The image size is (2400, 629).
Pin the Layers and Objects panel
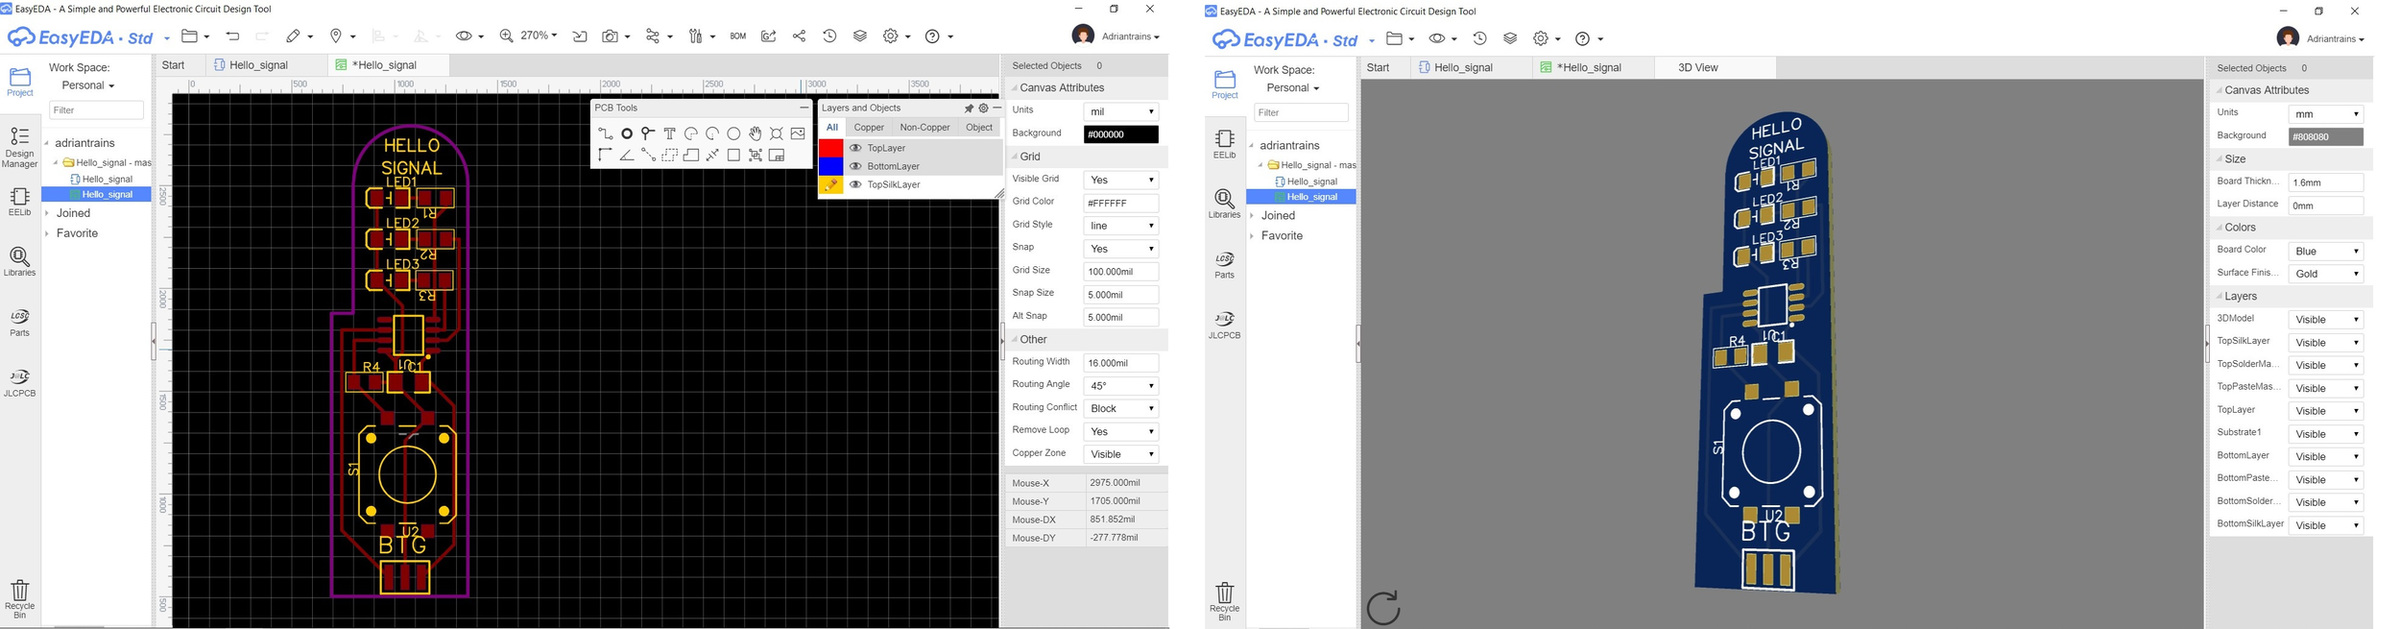pos(969,108)
